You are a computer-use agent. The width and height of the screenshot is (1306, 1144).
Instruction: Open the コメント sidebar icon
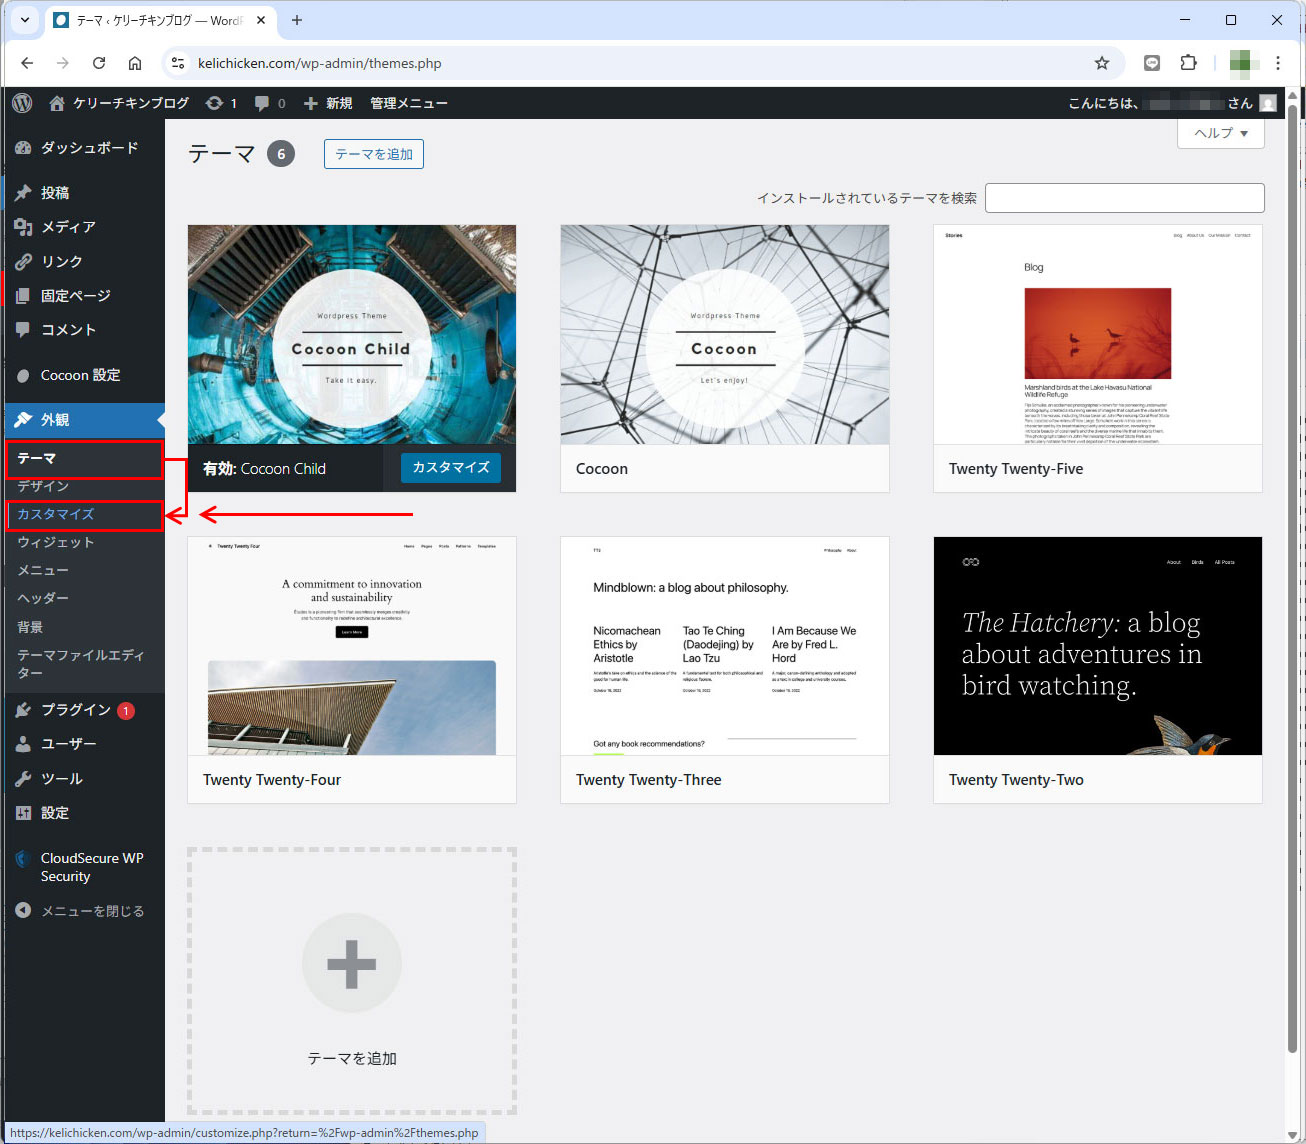(23, 329)
